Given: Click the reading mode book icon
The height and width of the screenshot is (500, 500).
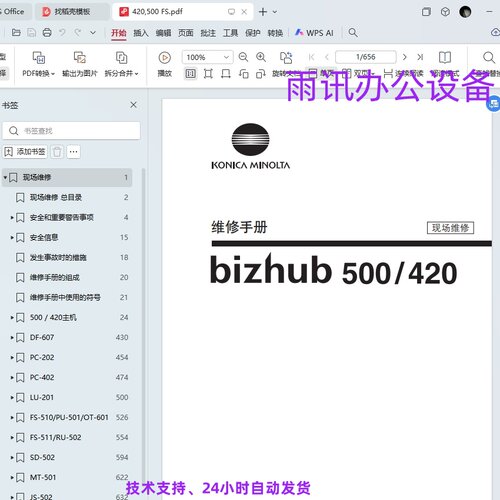Looking at the screenshot, I should coord(445,57).
